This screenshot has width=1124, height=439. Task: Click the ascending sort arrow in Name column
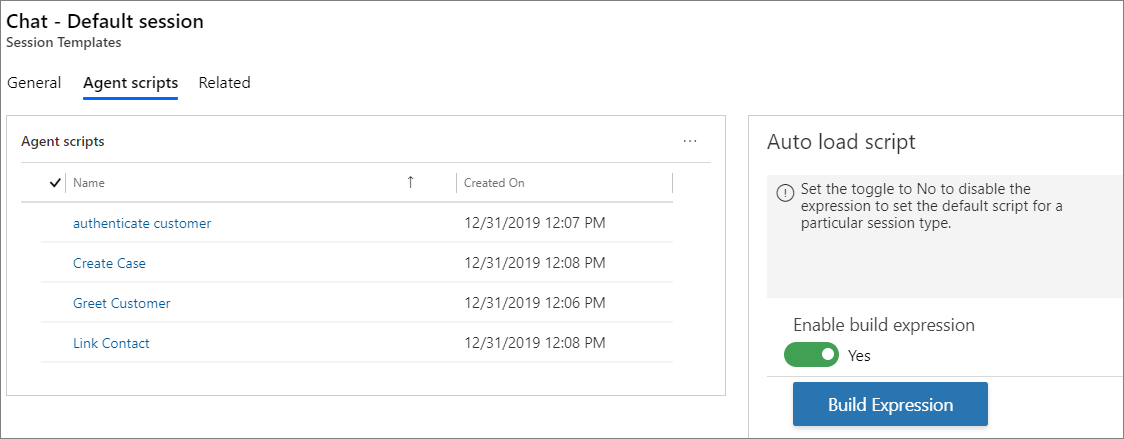410,182
